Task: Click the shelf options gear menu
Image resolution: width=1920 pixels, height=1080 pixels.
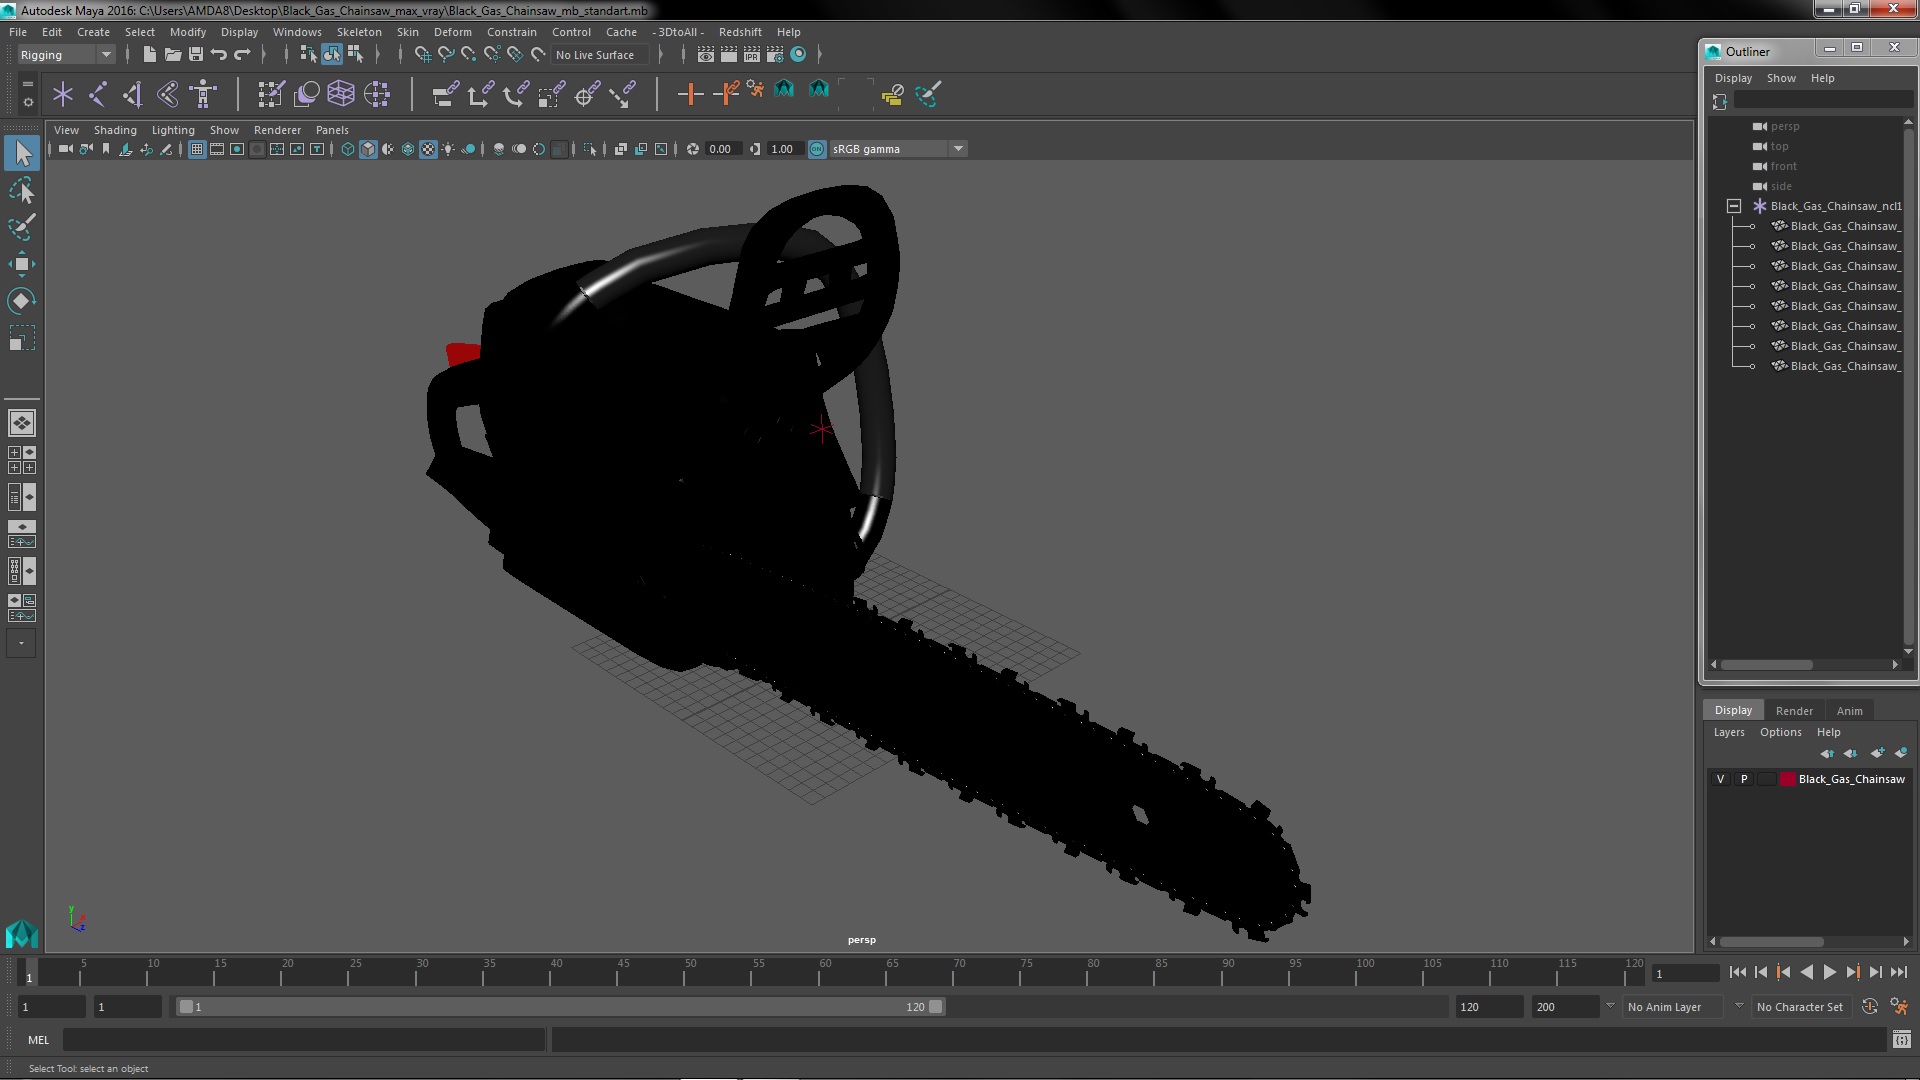Action: [27, 102]
